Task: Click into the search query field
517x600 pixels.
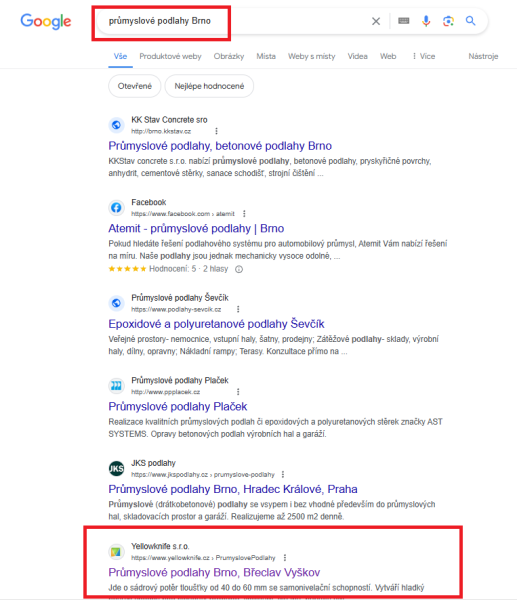Action: 233,21
